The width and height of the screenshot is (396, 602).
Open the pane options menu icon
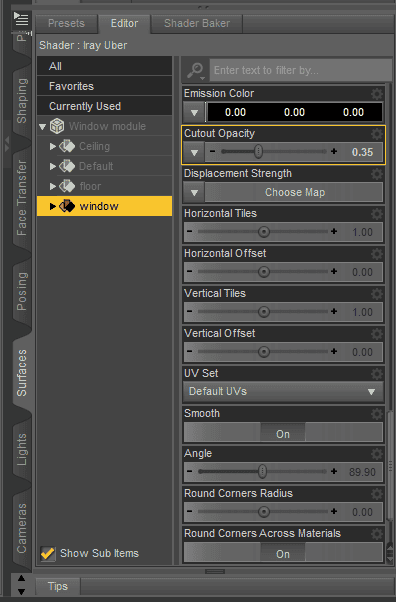[21, 19]
